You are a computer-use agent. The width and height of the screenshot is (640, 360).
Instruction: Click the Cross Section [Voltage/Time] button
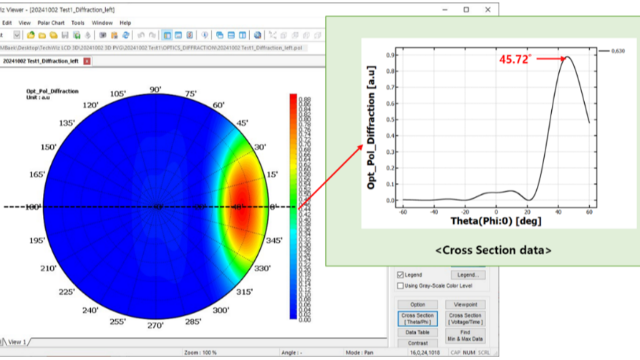[x=465, y=319]
